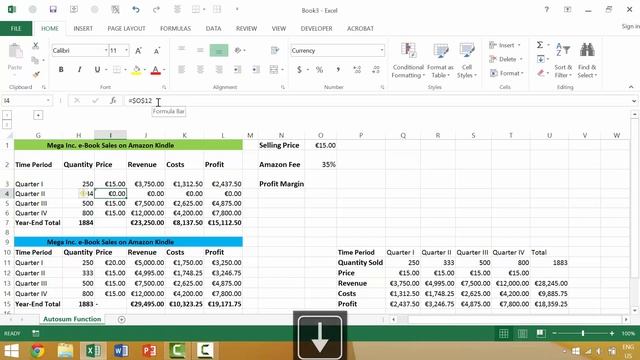Apply accounting number format with dollar icon
Image resolution: width=640 pixels, height=360 pixels.
click(299, 70)
